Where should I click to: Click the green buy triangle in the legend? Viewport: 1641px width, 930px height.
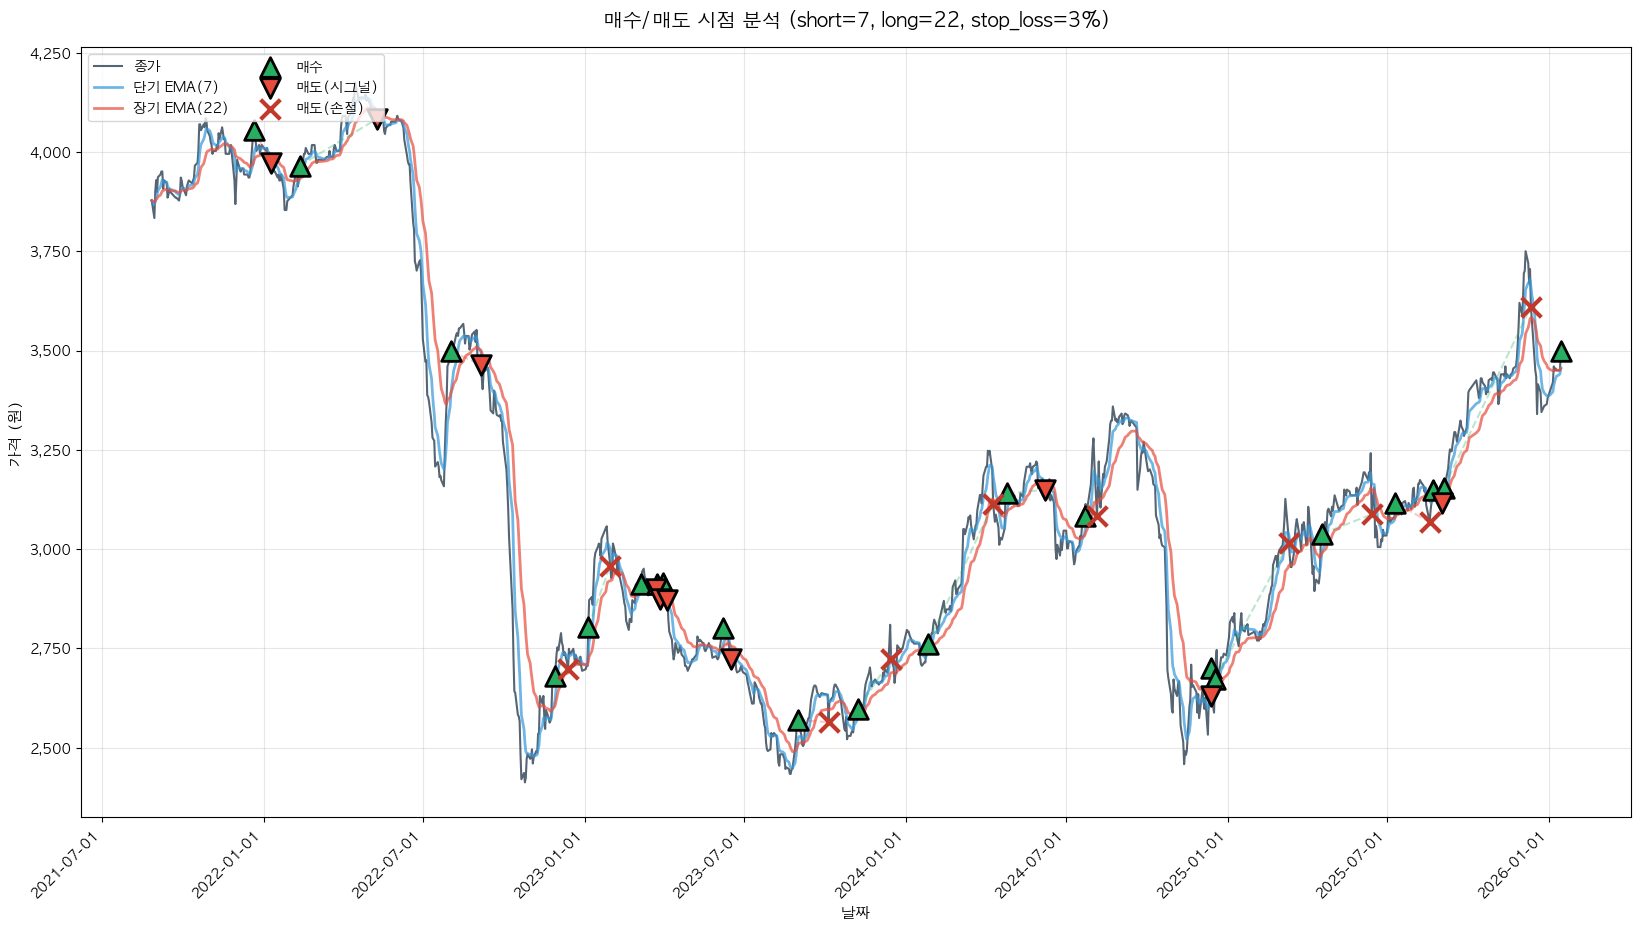[270, 68]
